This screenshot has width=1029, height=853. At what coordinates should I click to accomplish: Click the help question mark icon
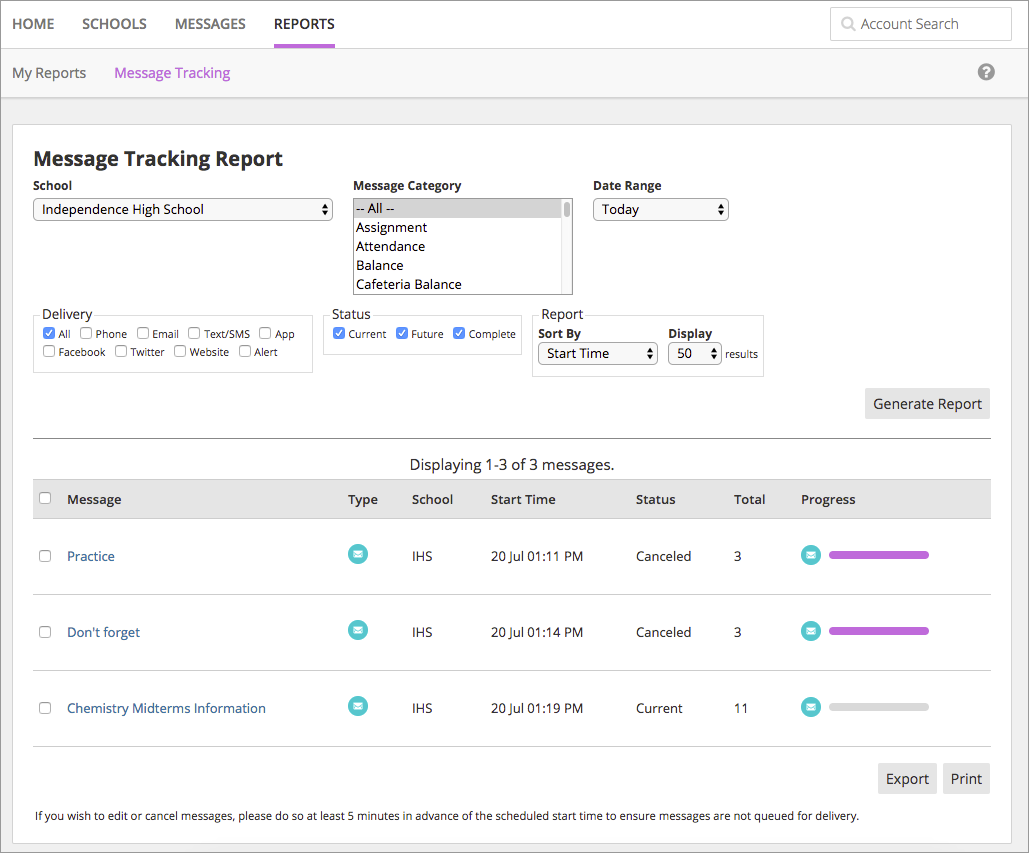[x=986, y=72]
